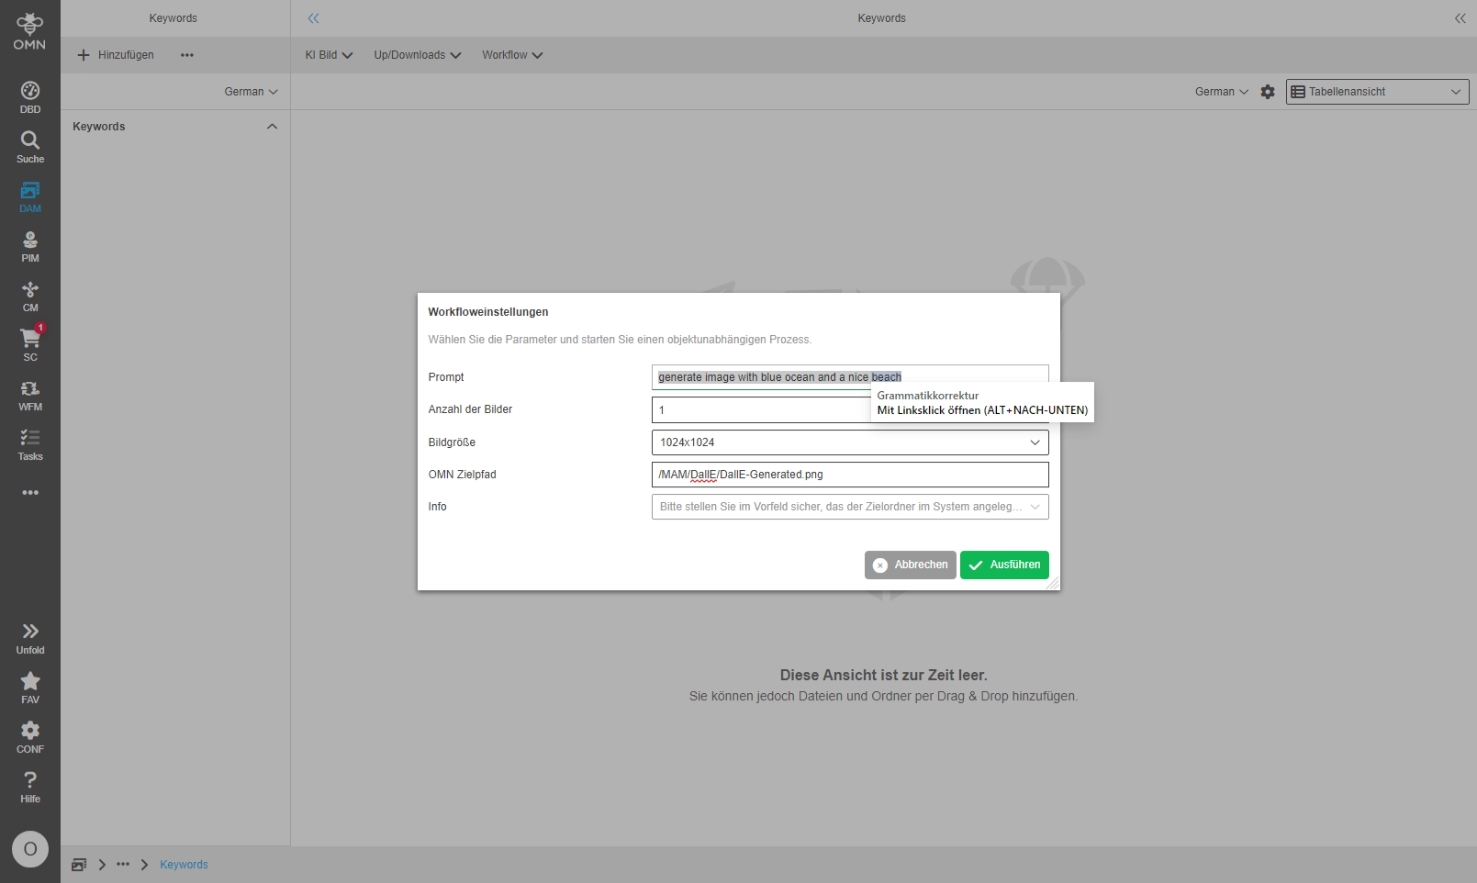The image size is (1477, 883).
Task: Click Ausführen to run workflow
Action: [1004, 565]
